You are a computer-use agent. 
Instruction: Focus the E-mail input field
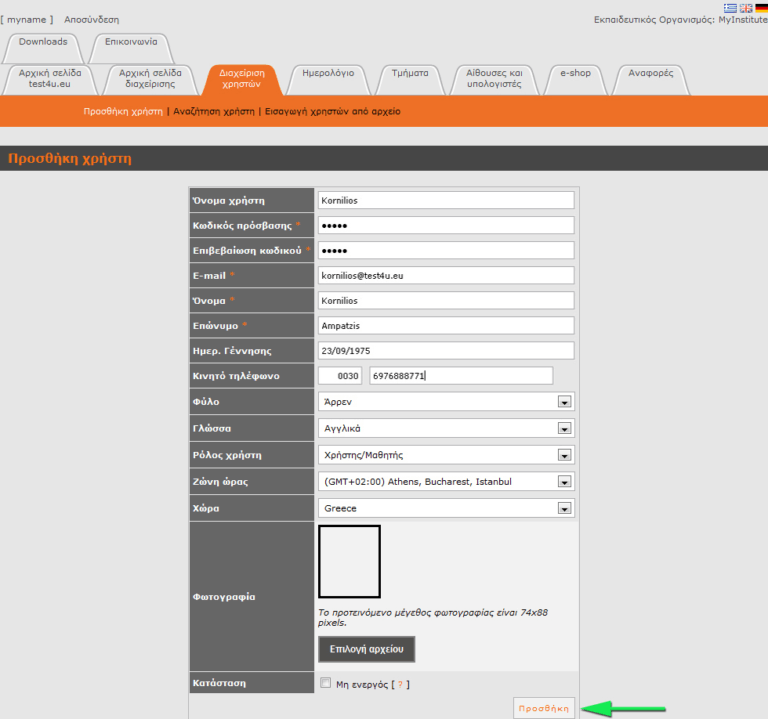tap(445, 275)
